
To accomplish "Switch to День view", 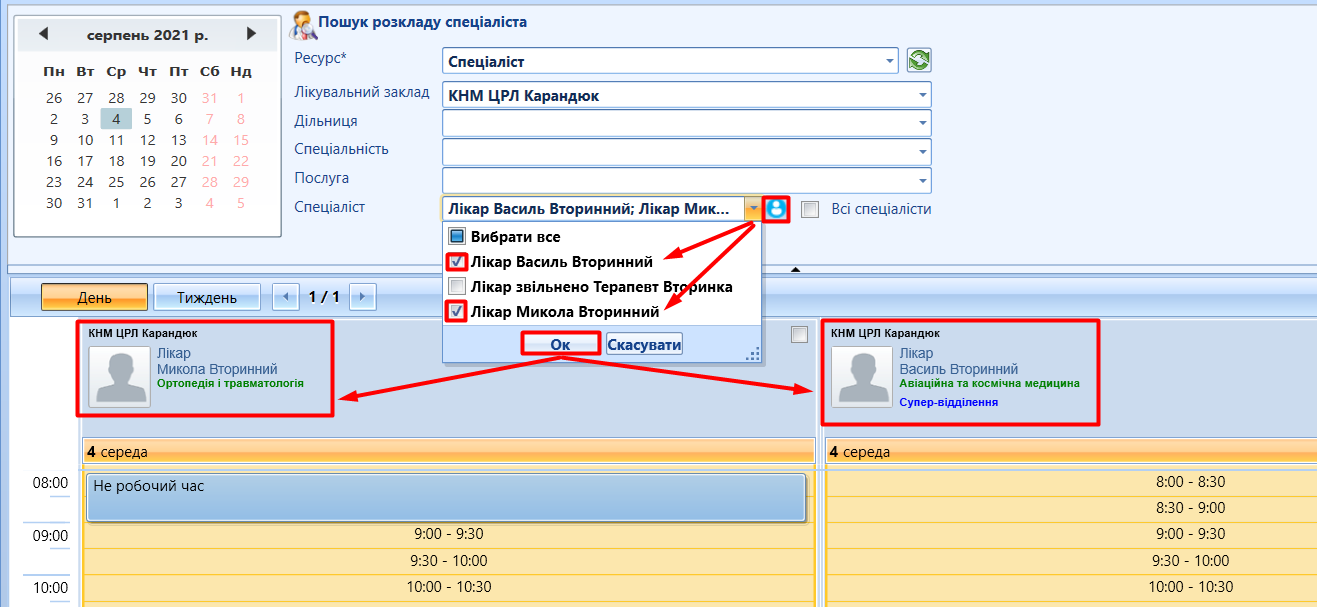I will pos(94,297).
